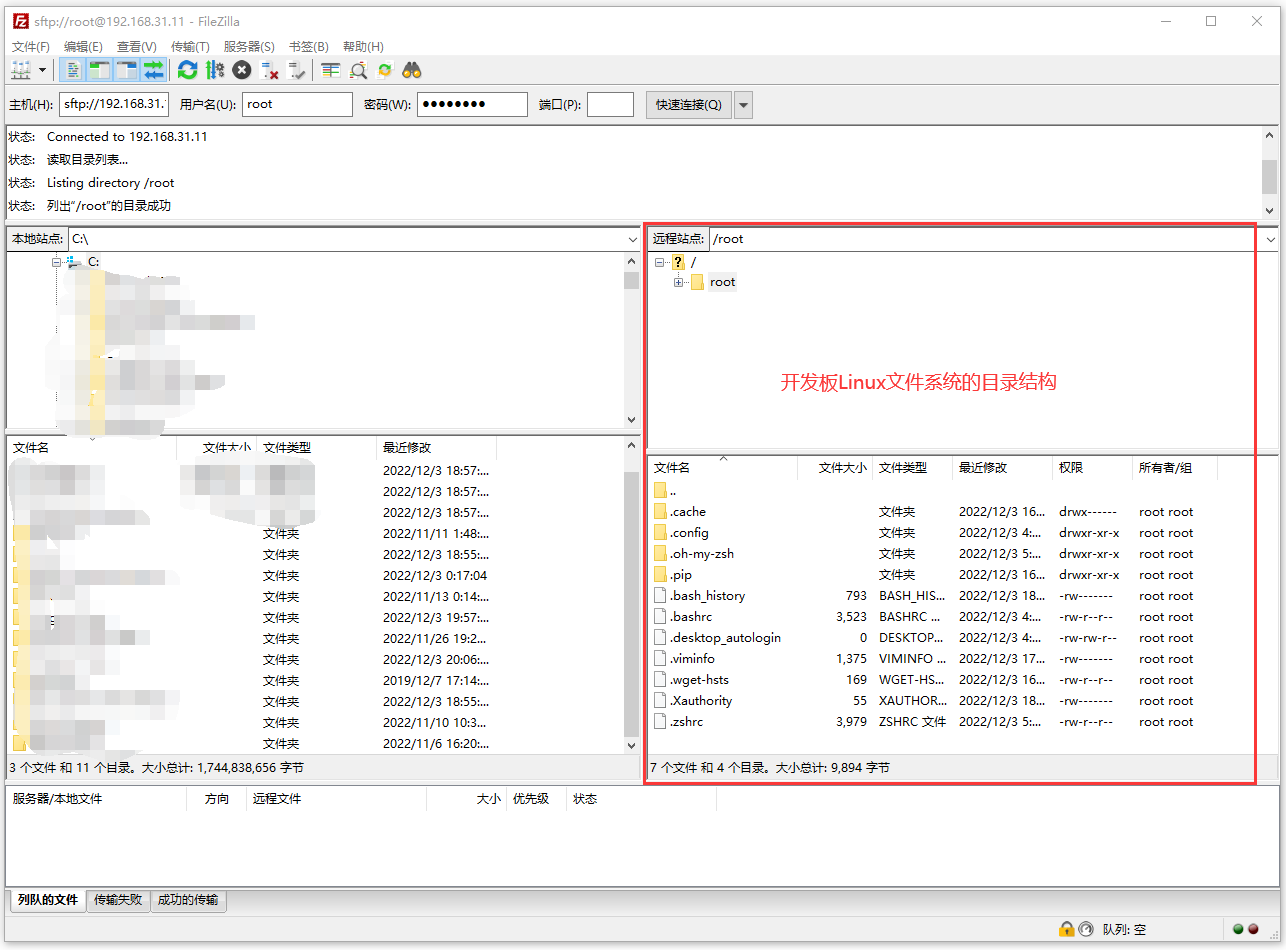This screenshot has height=950, width=1286.
Task: Toggle processing of the transfer queue
Action: pos(214,70)
